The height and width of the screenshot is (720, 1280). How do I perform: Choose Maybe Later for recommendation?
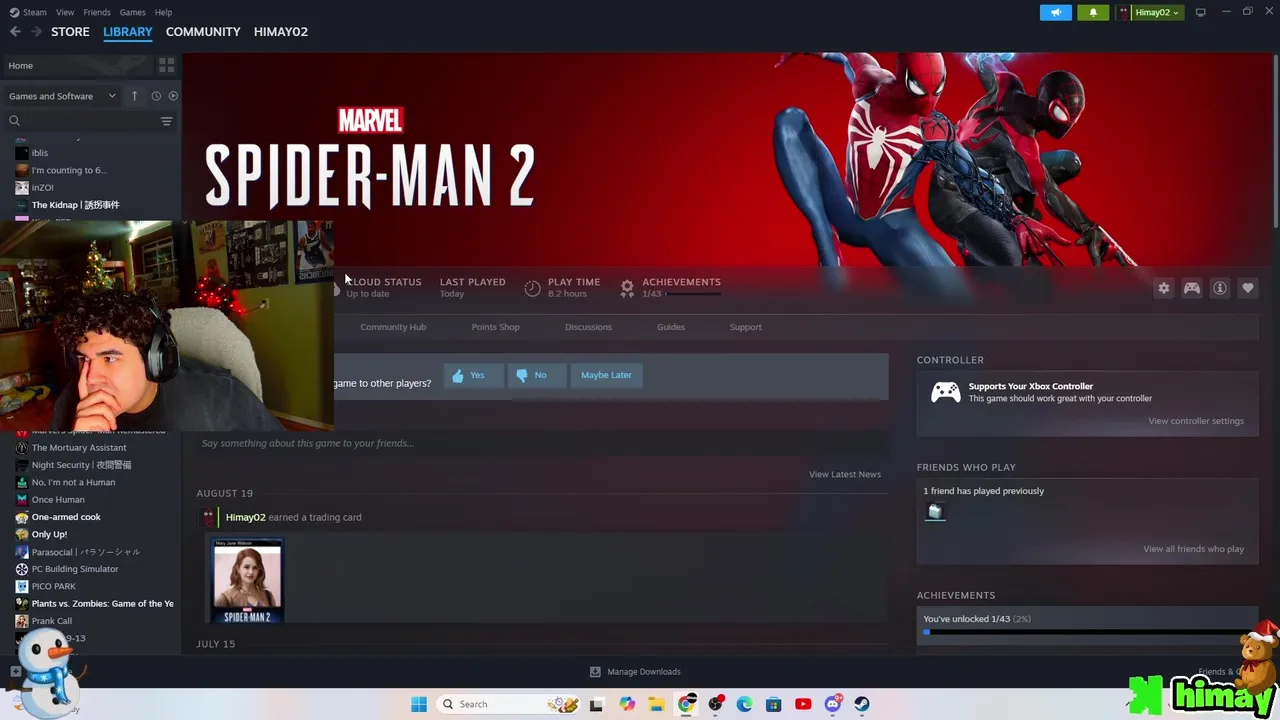606,375
